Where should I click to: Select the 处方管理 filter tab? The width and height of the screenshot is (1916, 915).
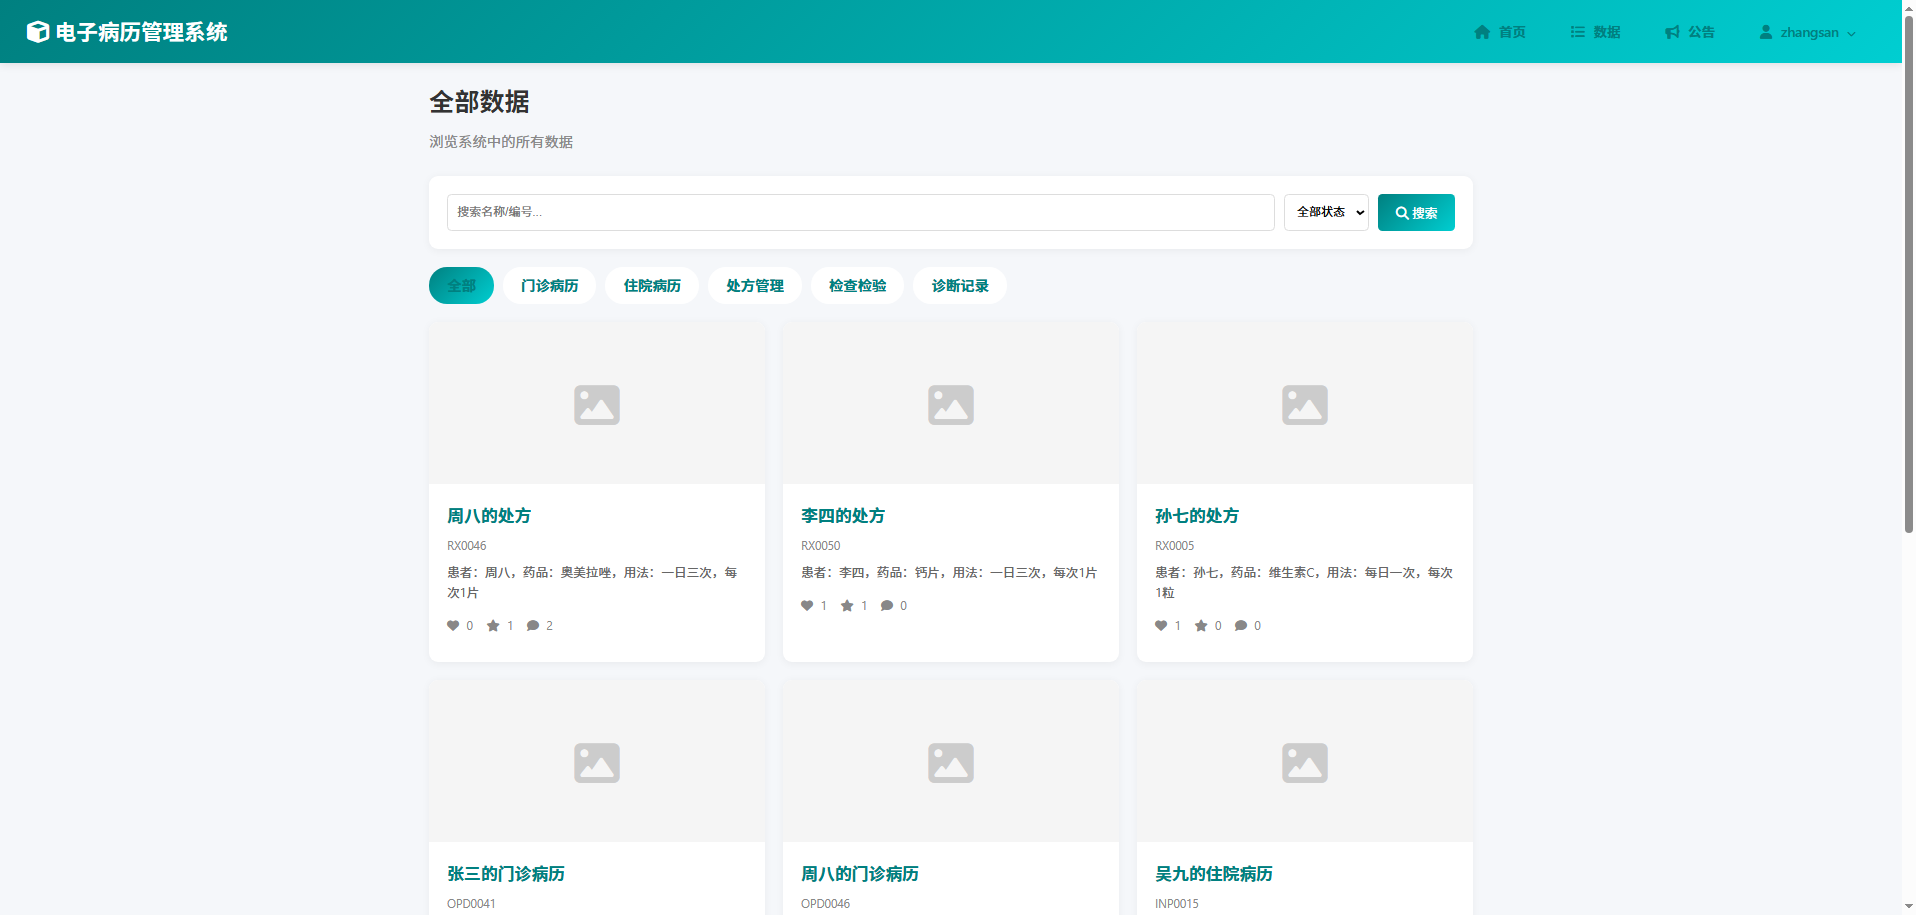755,285
